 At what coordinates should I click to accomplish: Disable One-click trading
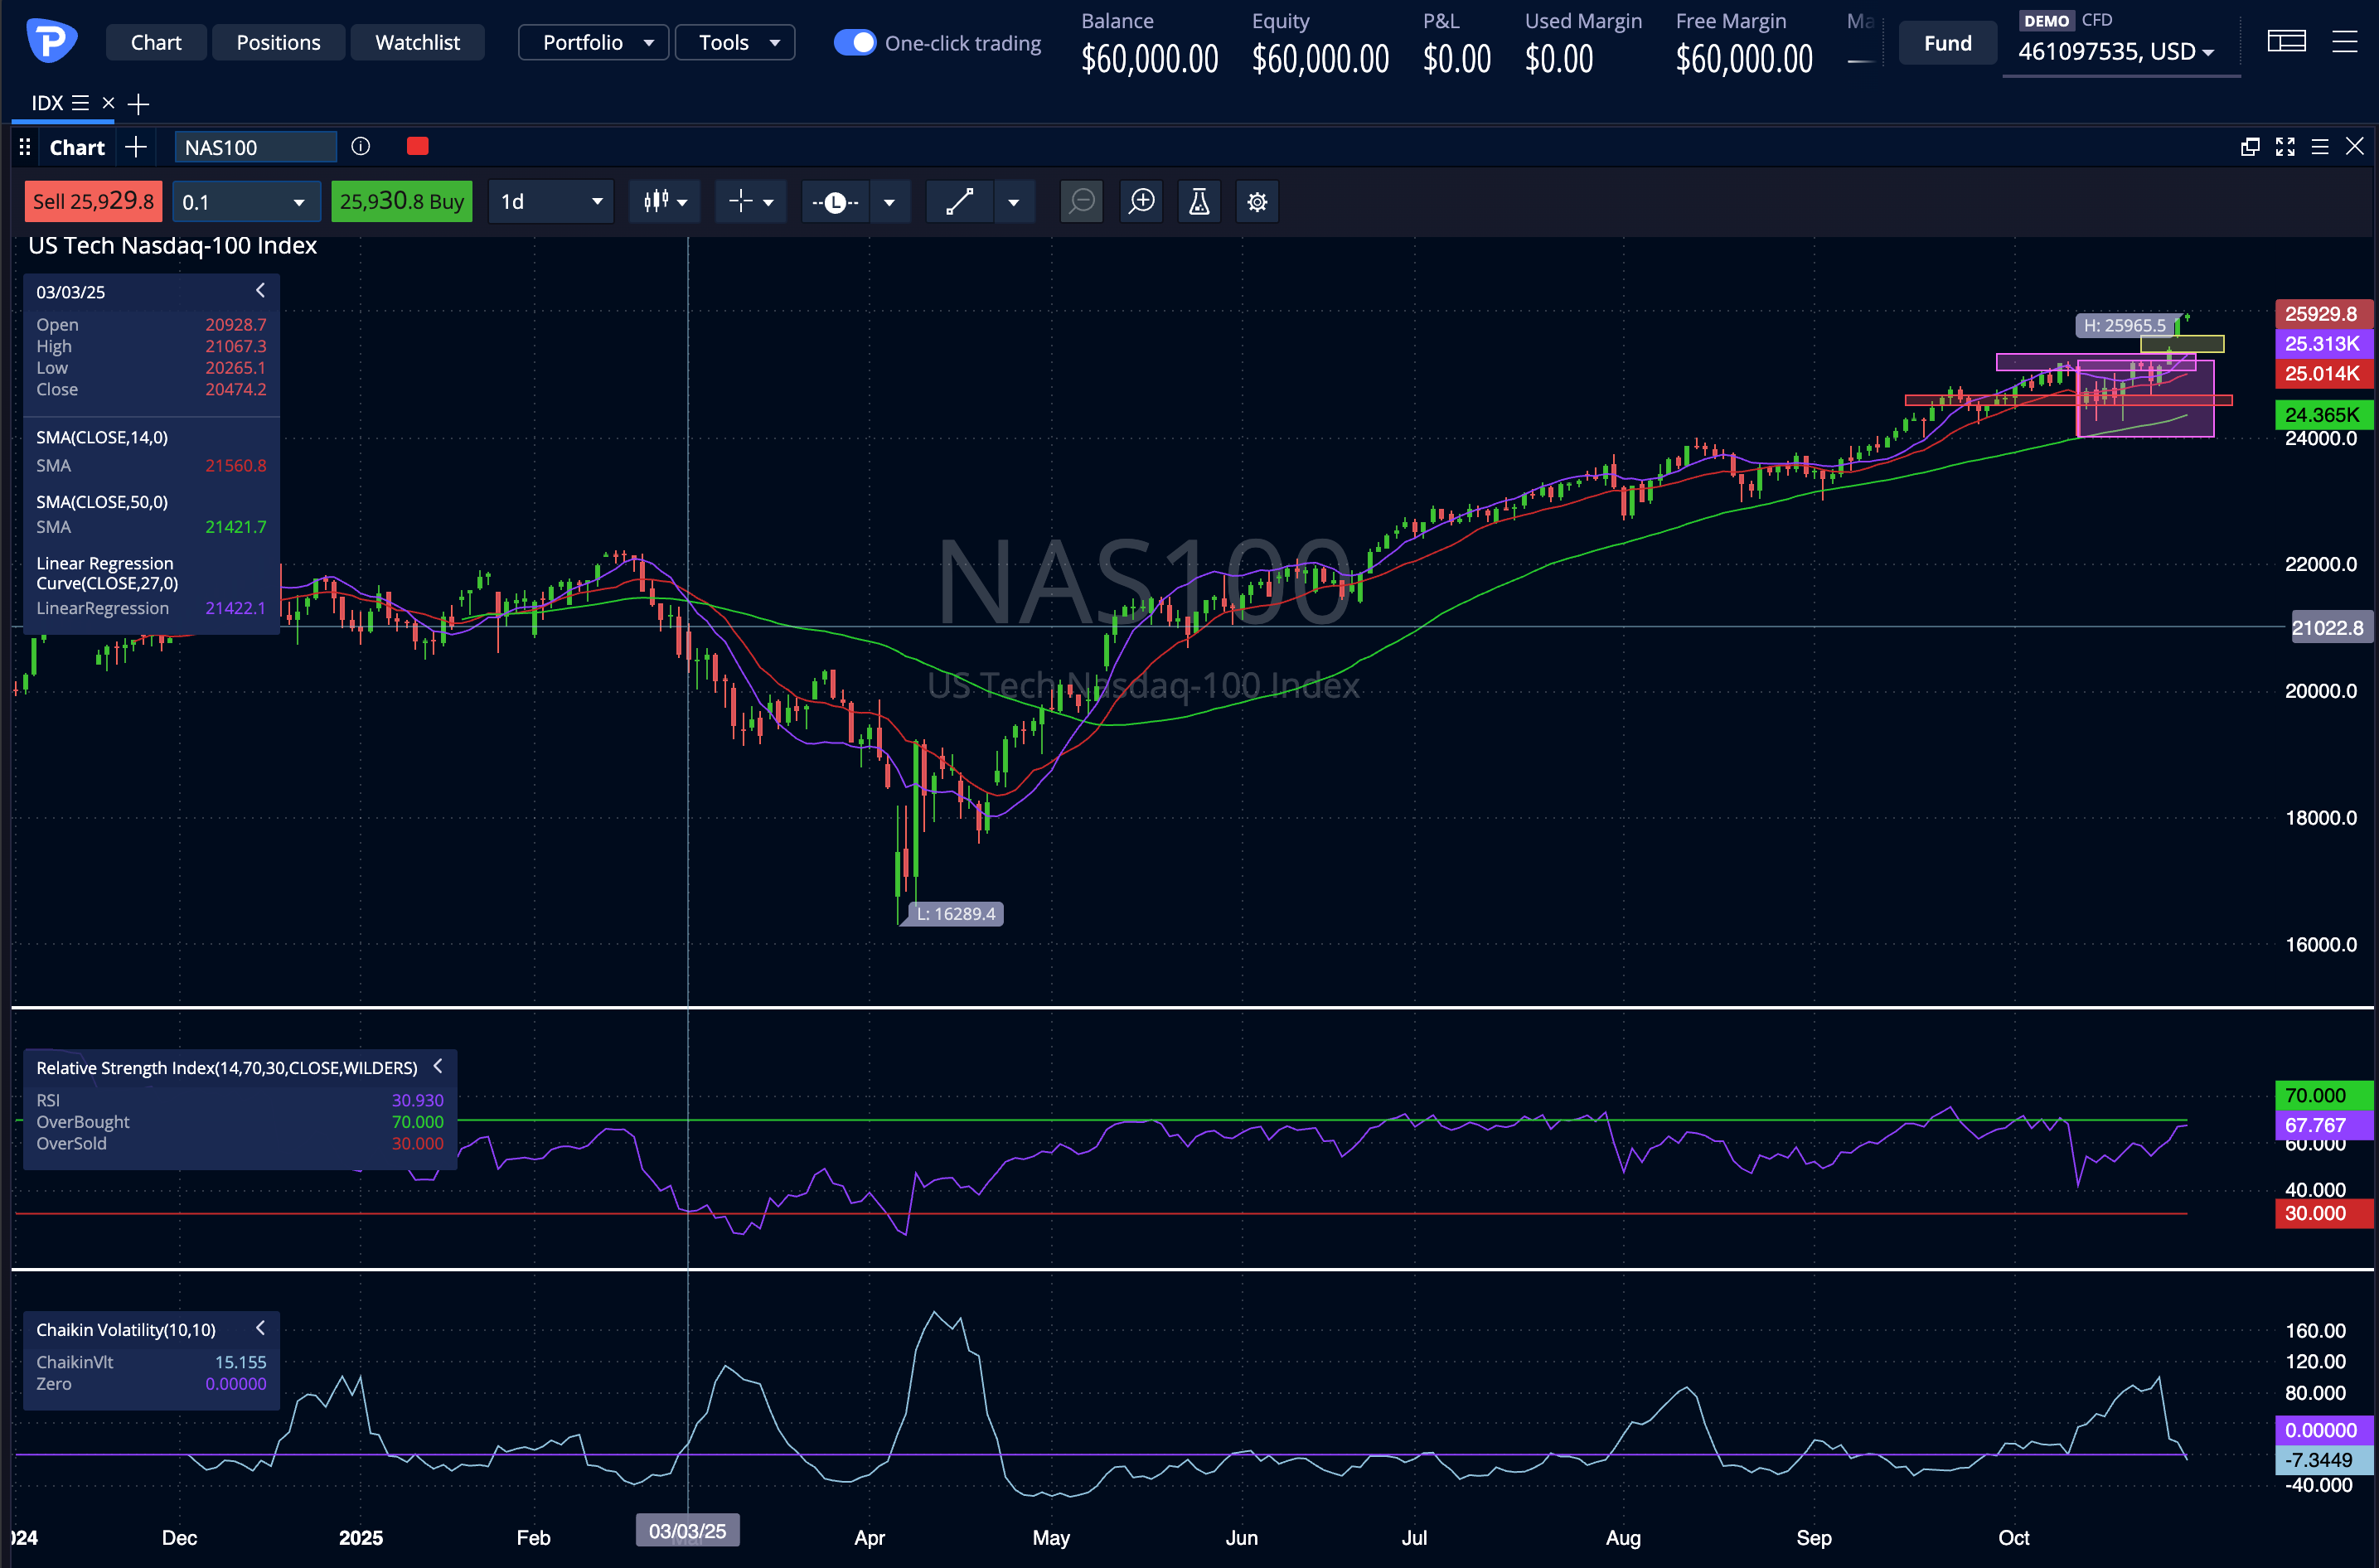click(855, 42)
